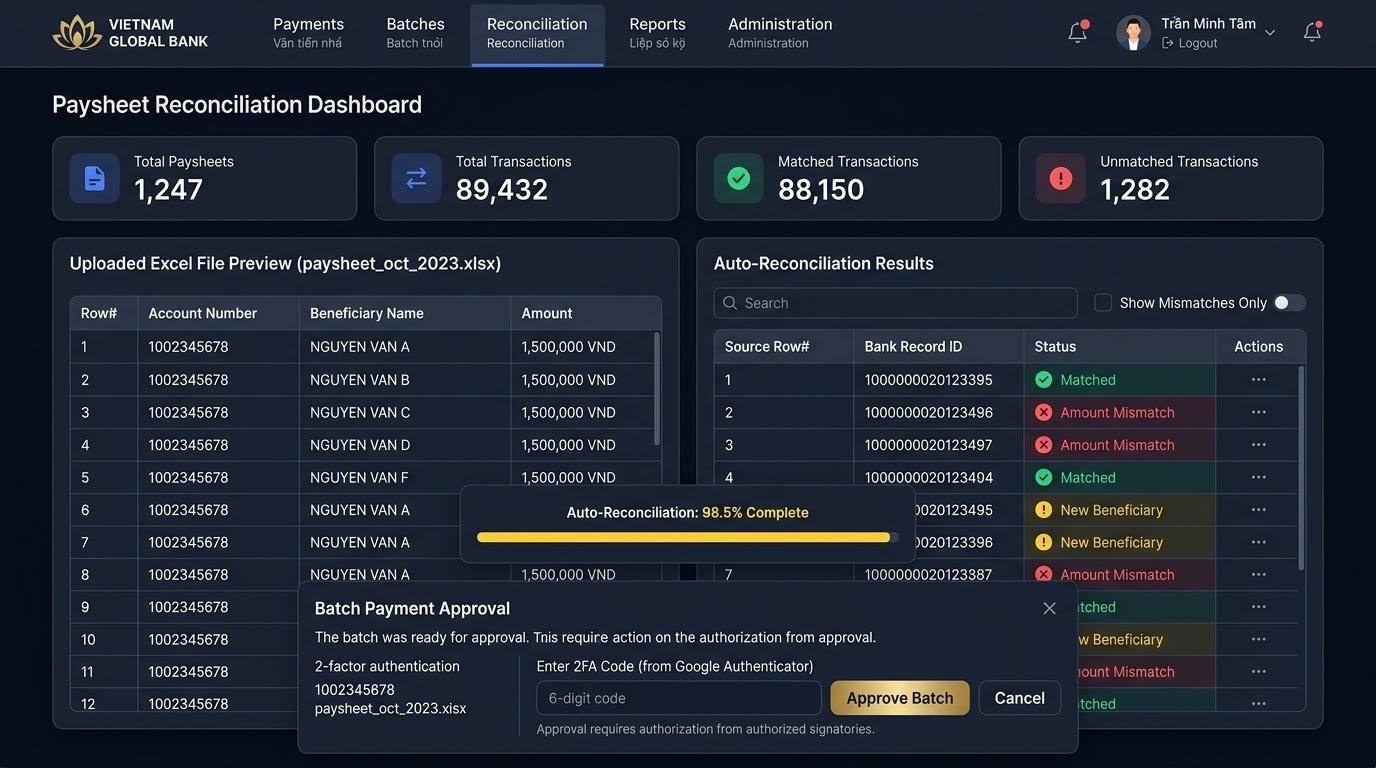Viewport: 1376px width, 768px height.
Task: Open the notification bell beside the user avatar
Action: click(1077, 32)
